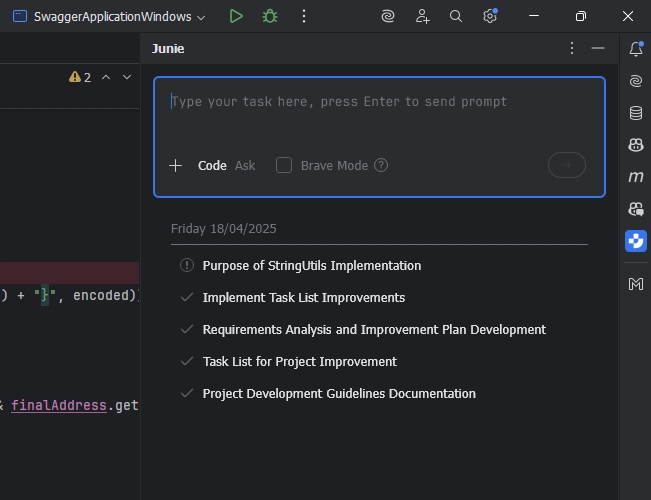Switch Junie to Code mode
Viewport: 651px width, 500px height.
[x=212, y=166]
